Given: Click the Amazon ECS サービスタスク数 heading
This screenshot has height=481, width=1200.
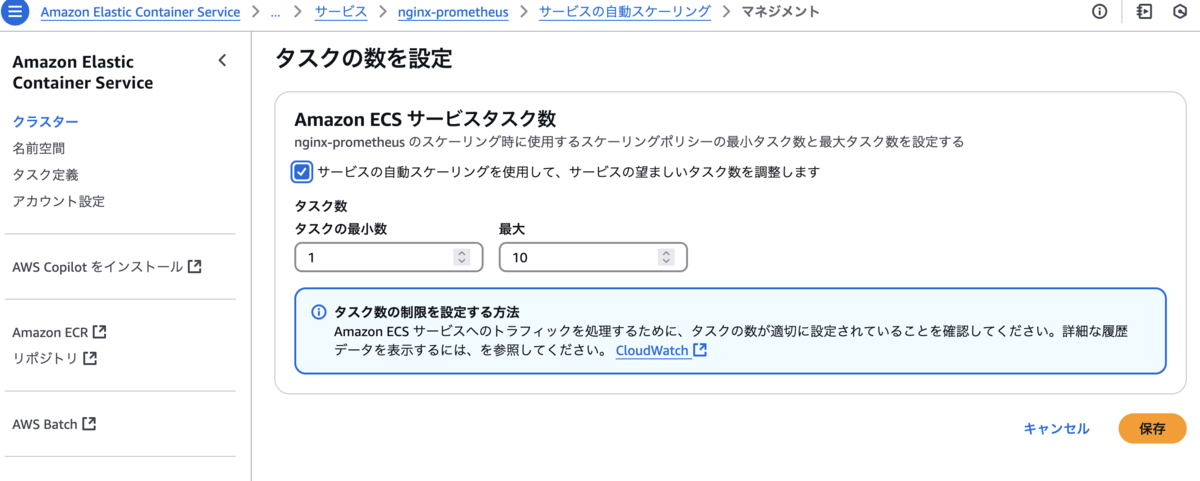Looking at the screenshot, I should (x=425, y=119).
